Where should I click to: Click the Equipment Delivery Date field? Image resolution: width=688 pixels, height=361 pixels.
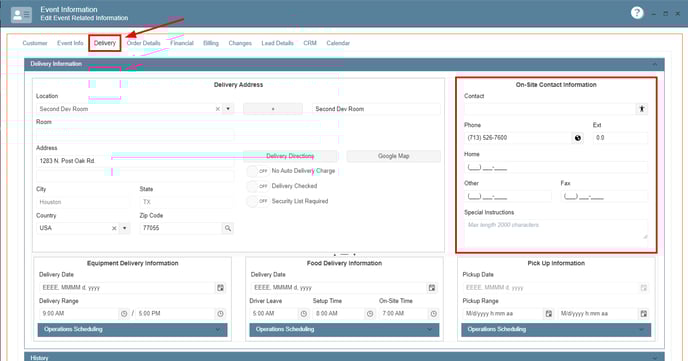[127, 288]
